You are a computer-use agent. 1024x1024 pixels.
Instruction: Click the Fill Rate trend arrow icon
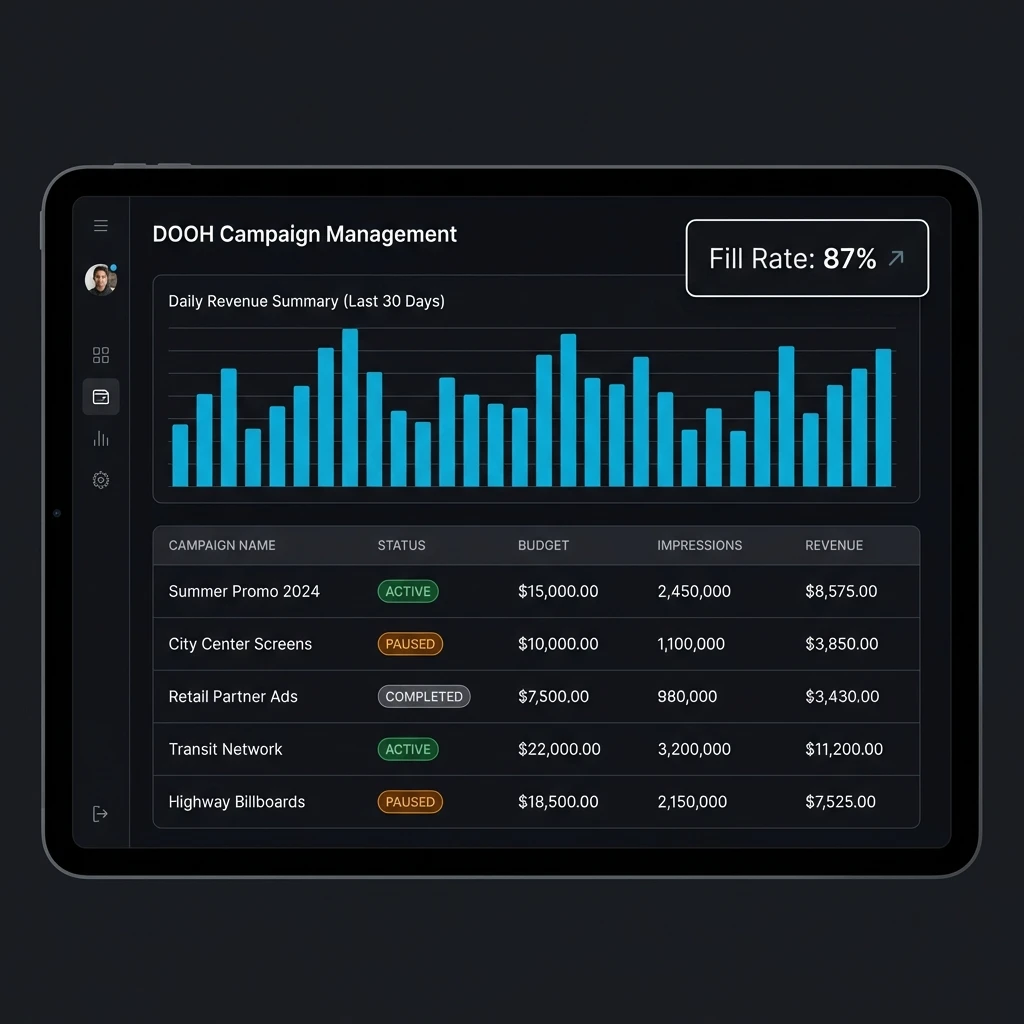click(897, 258)
